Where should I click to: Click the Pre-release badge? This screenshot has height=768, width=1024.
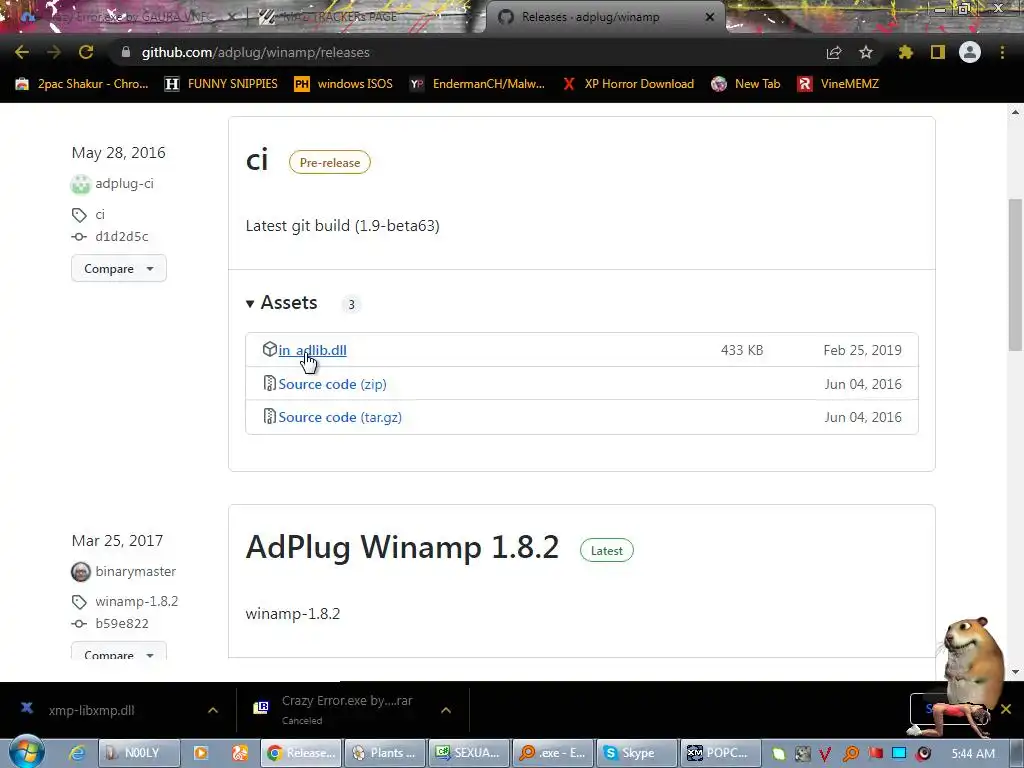[x=330, y=163]
